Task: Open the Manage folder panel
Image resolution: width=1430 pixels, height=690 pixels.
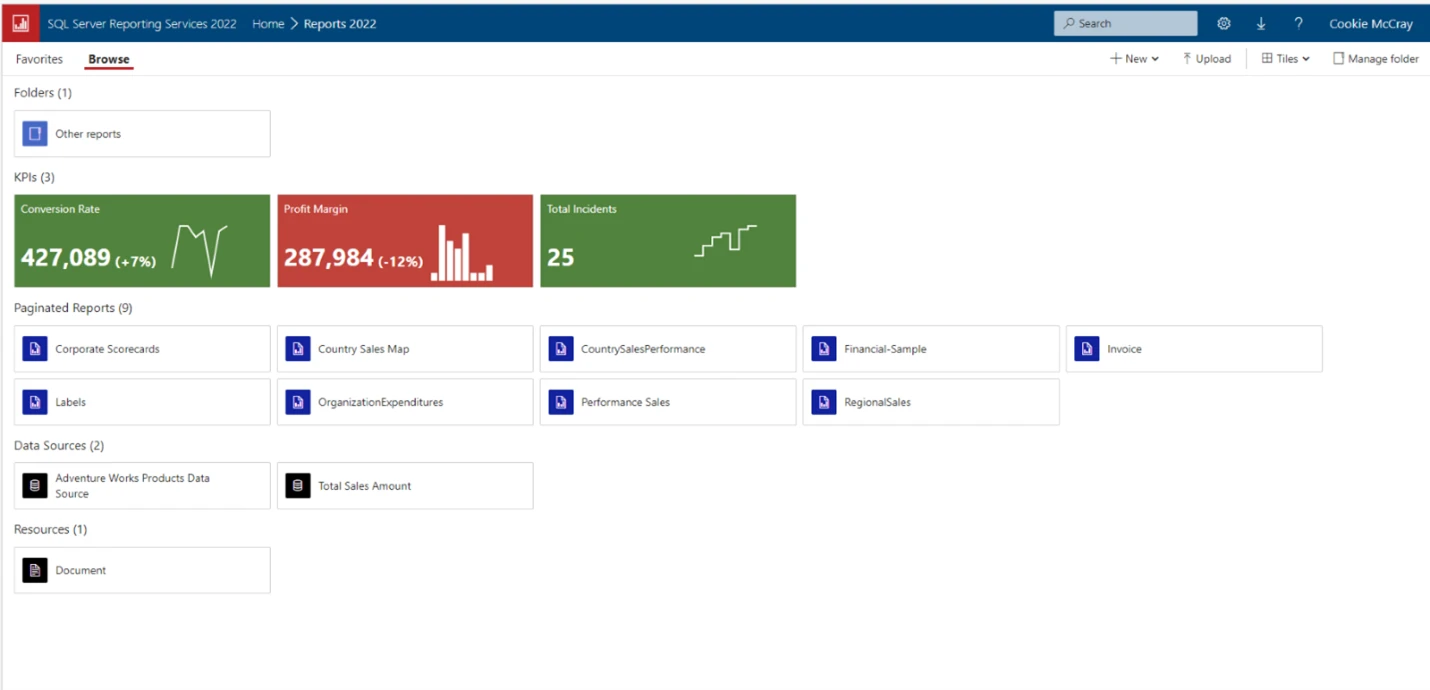Action: click(1375, 58)
